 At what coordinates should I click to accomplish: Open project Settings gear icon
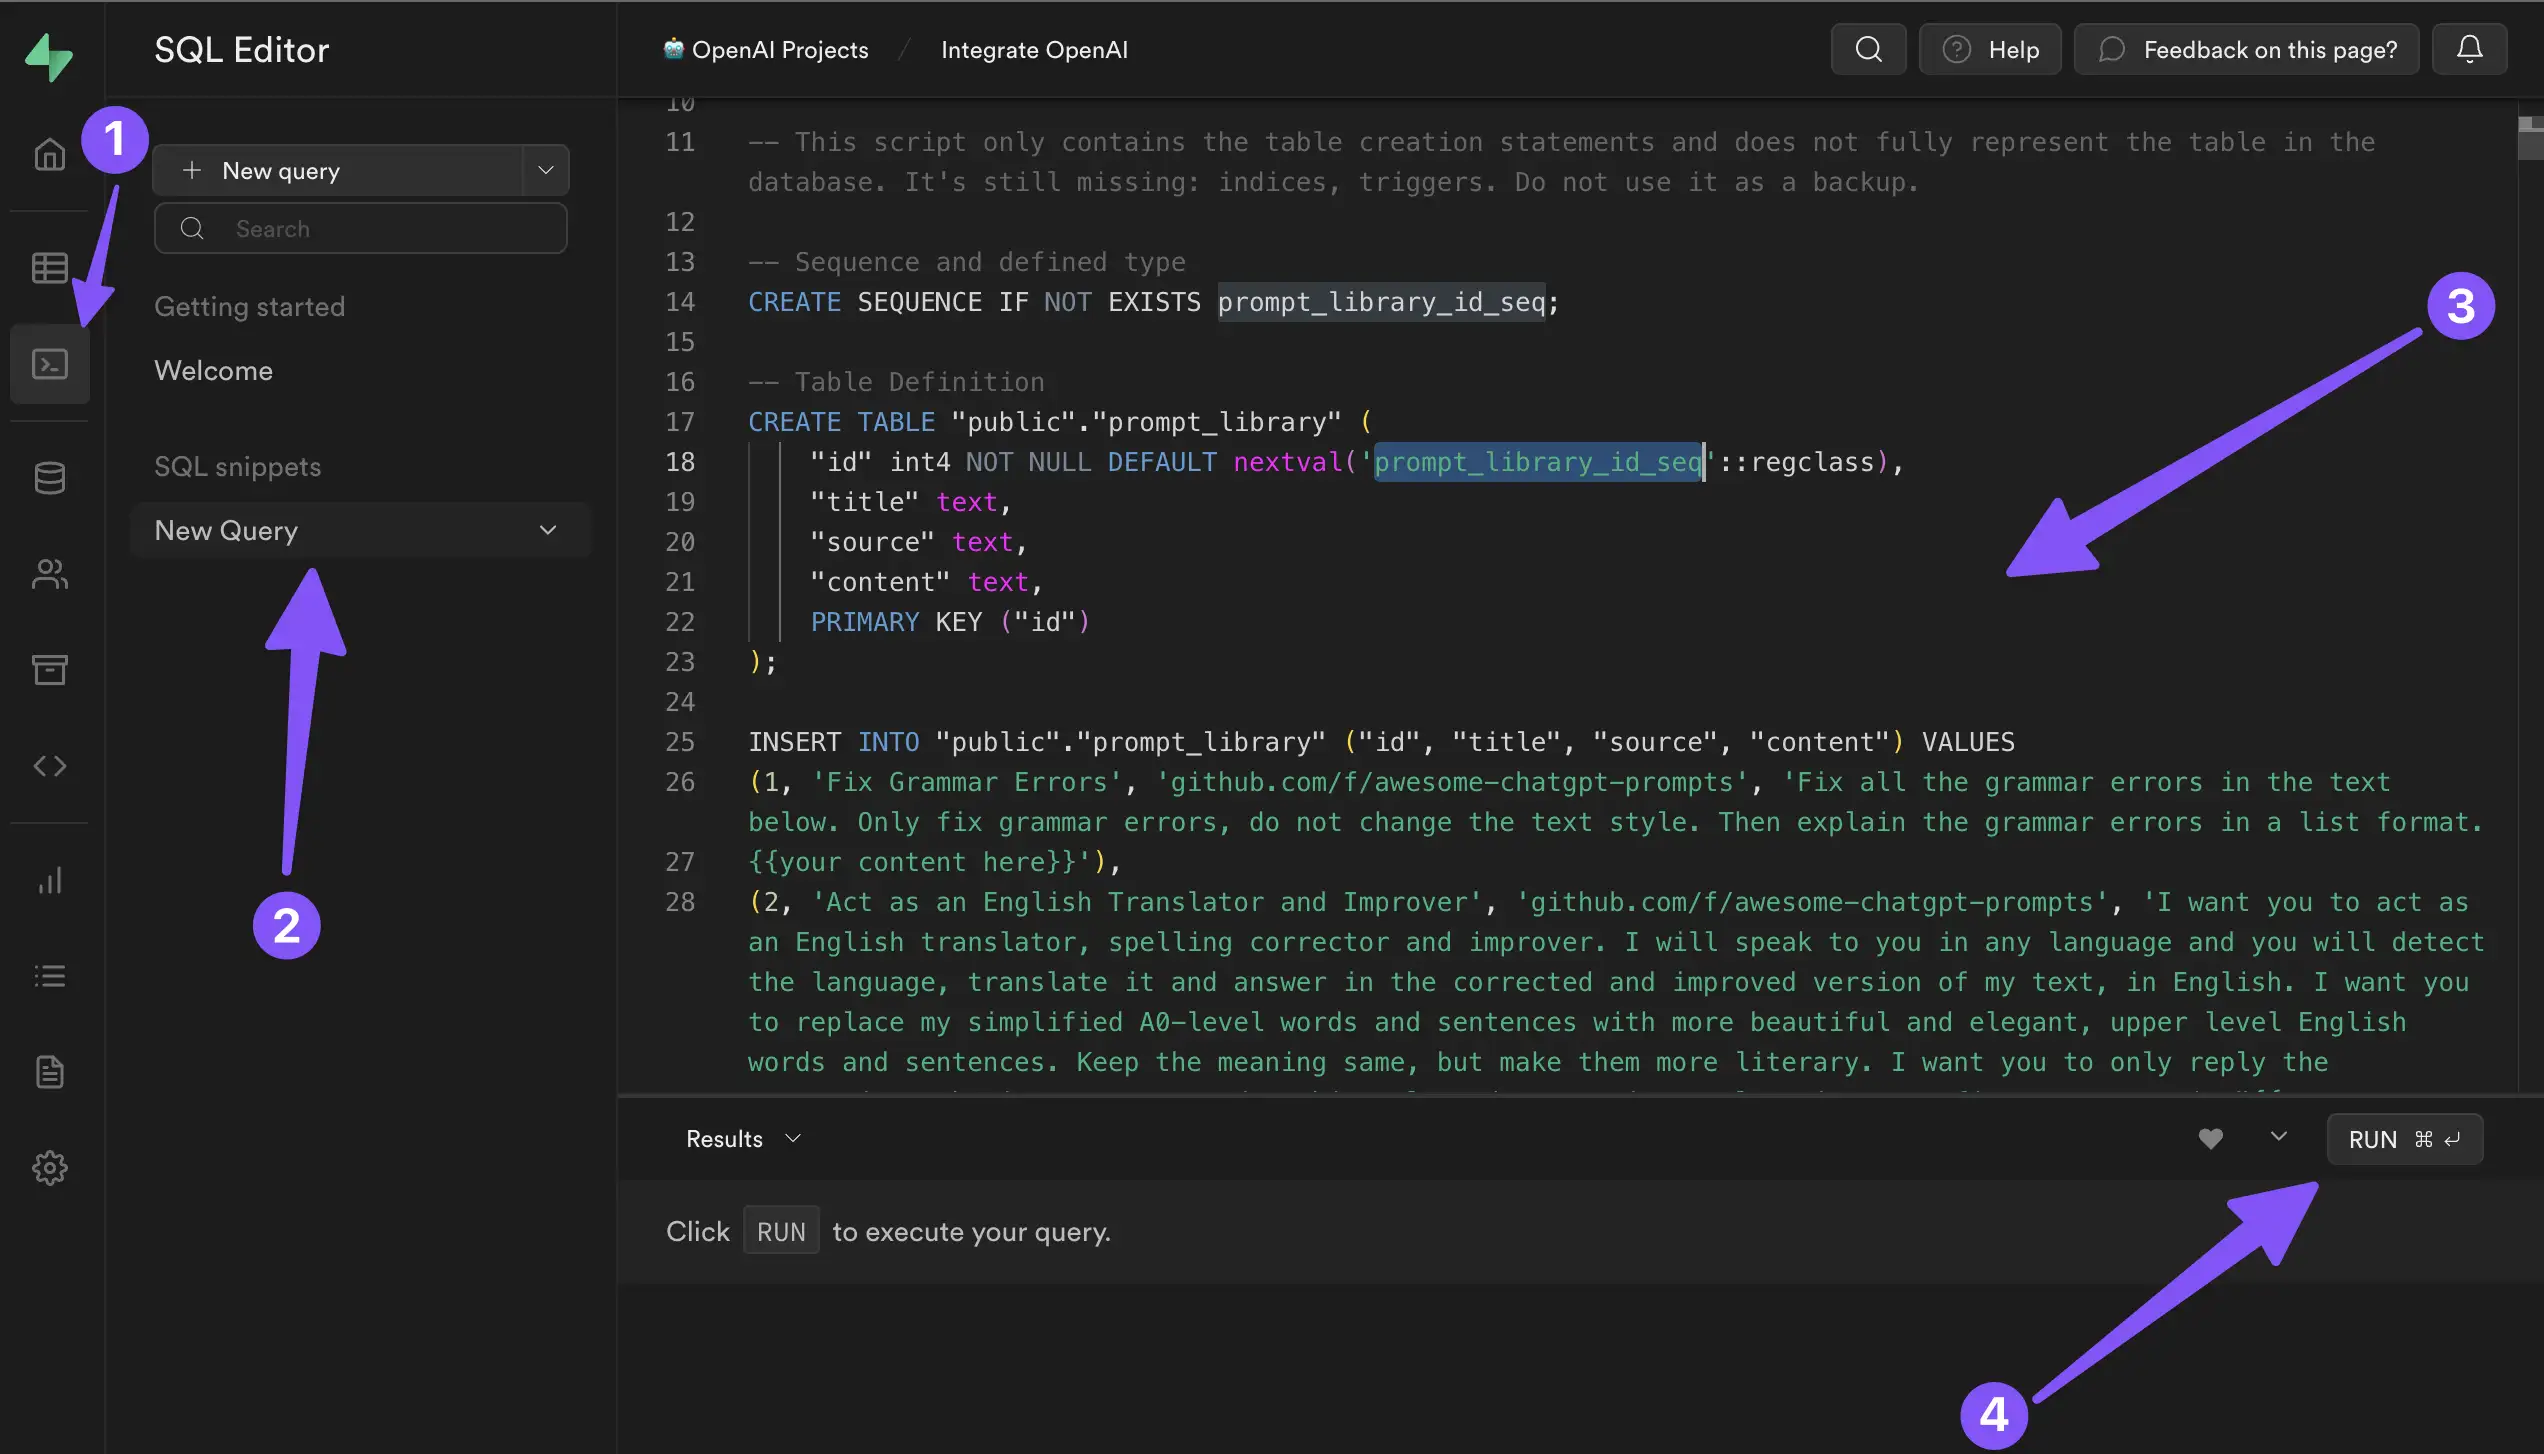coord(49,1168)
